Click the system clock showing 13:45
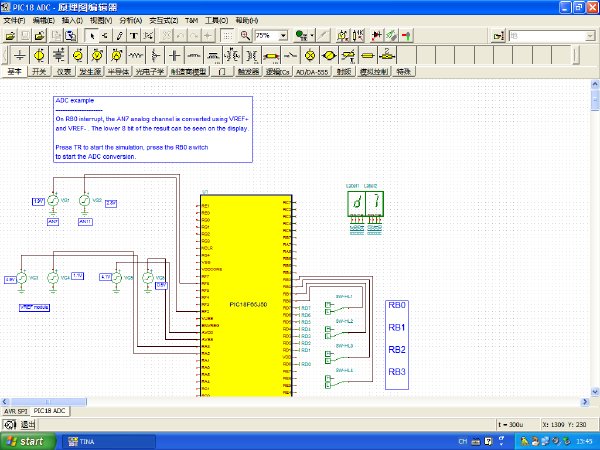Viewport: 600px width, 450px height. pos(585,442)
